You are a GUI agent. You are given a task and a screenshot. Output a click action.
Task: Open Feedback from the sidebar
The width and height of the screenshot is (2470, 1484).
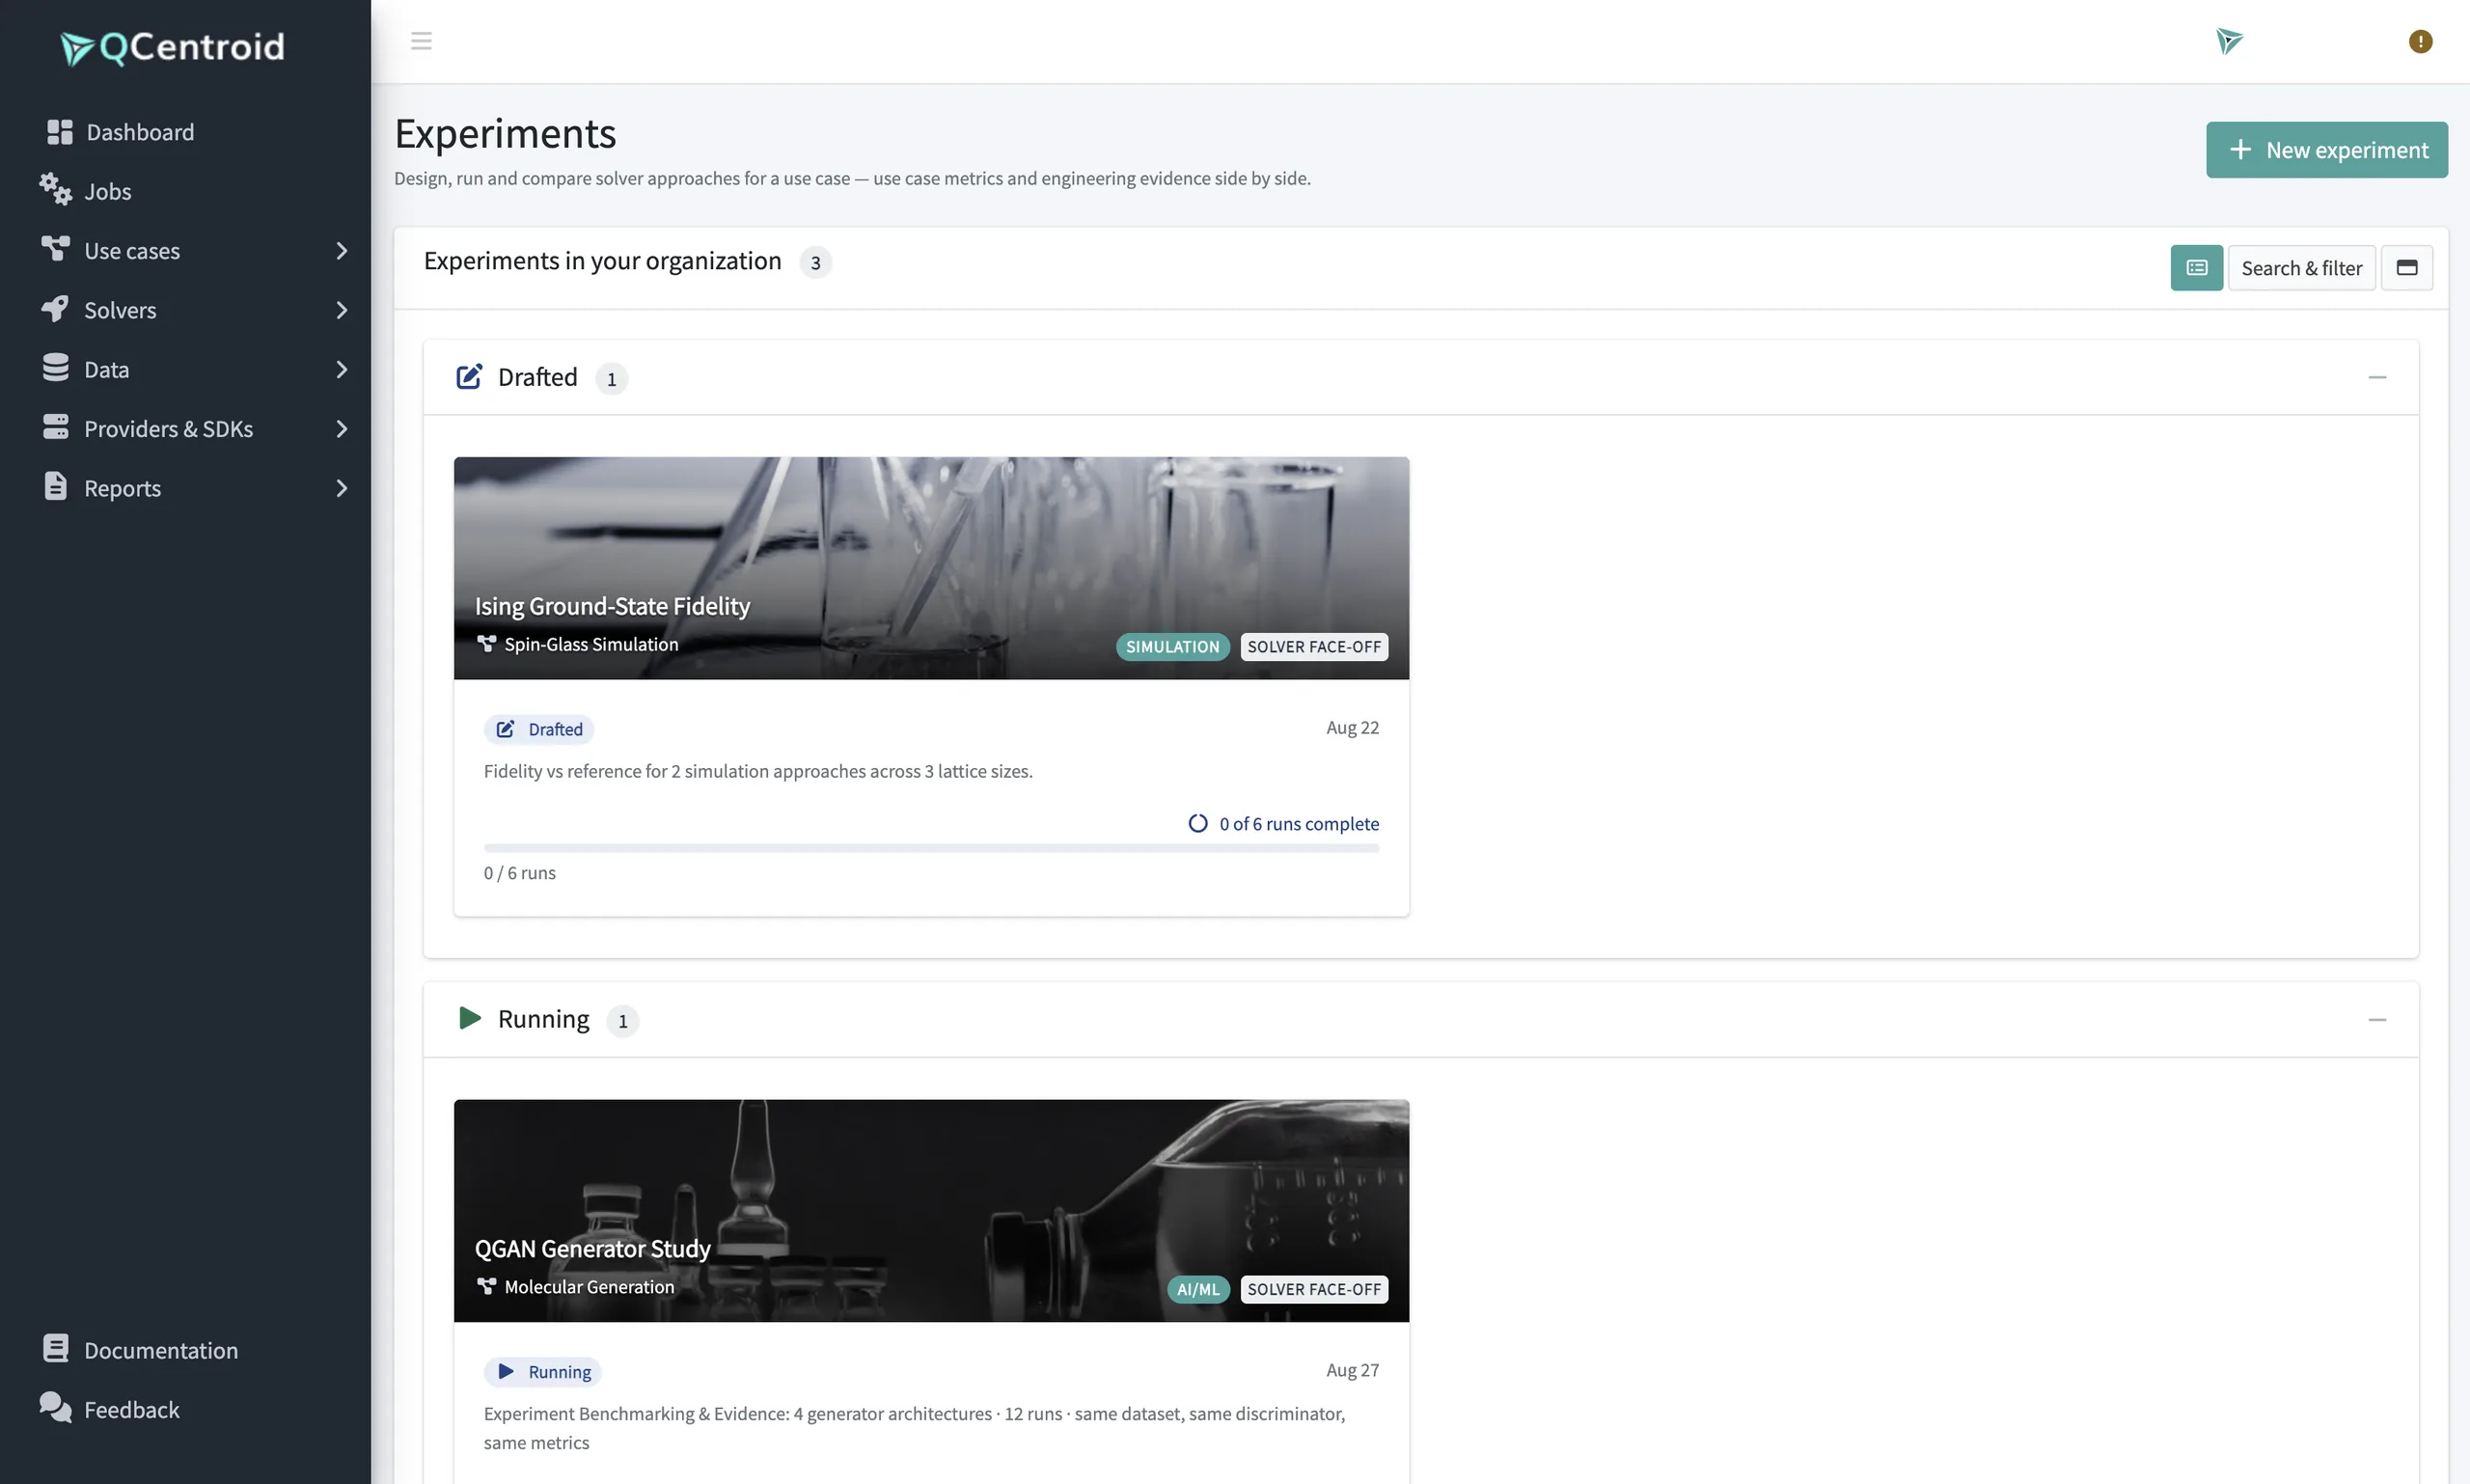(185, 1409)
